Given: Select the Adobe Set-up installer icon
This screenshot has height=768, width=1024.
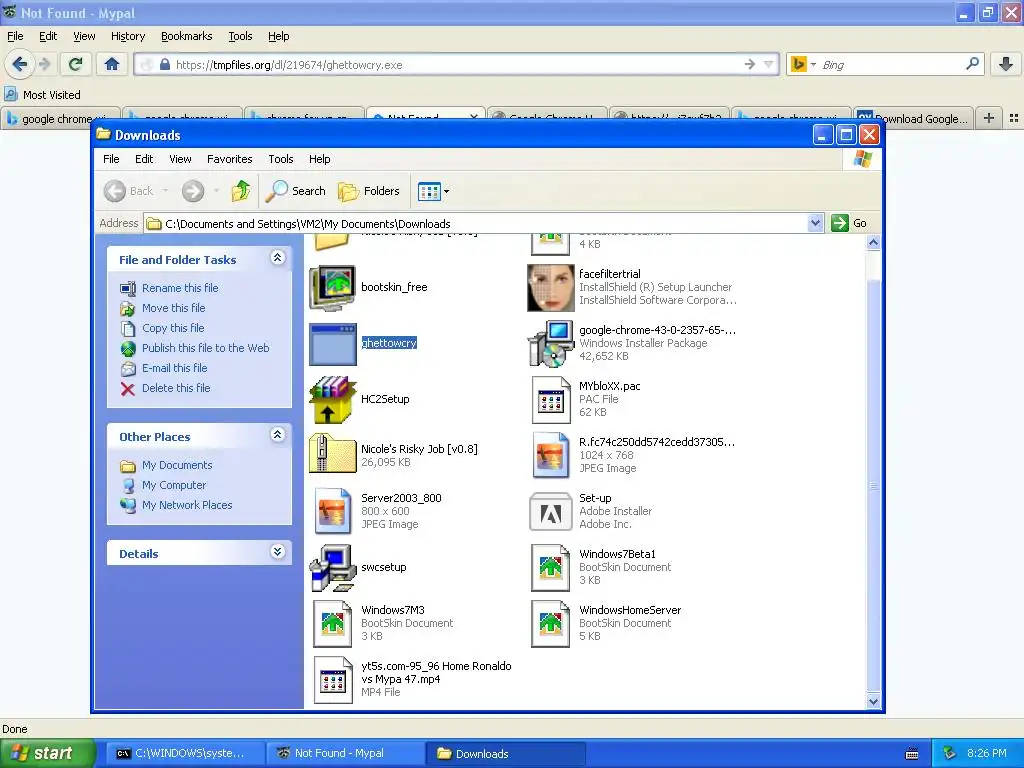Looking at the screenshot, I should tap(551, 511).
